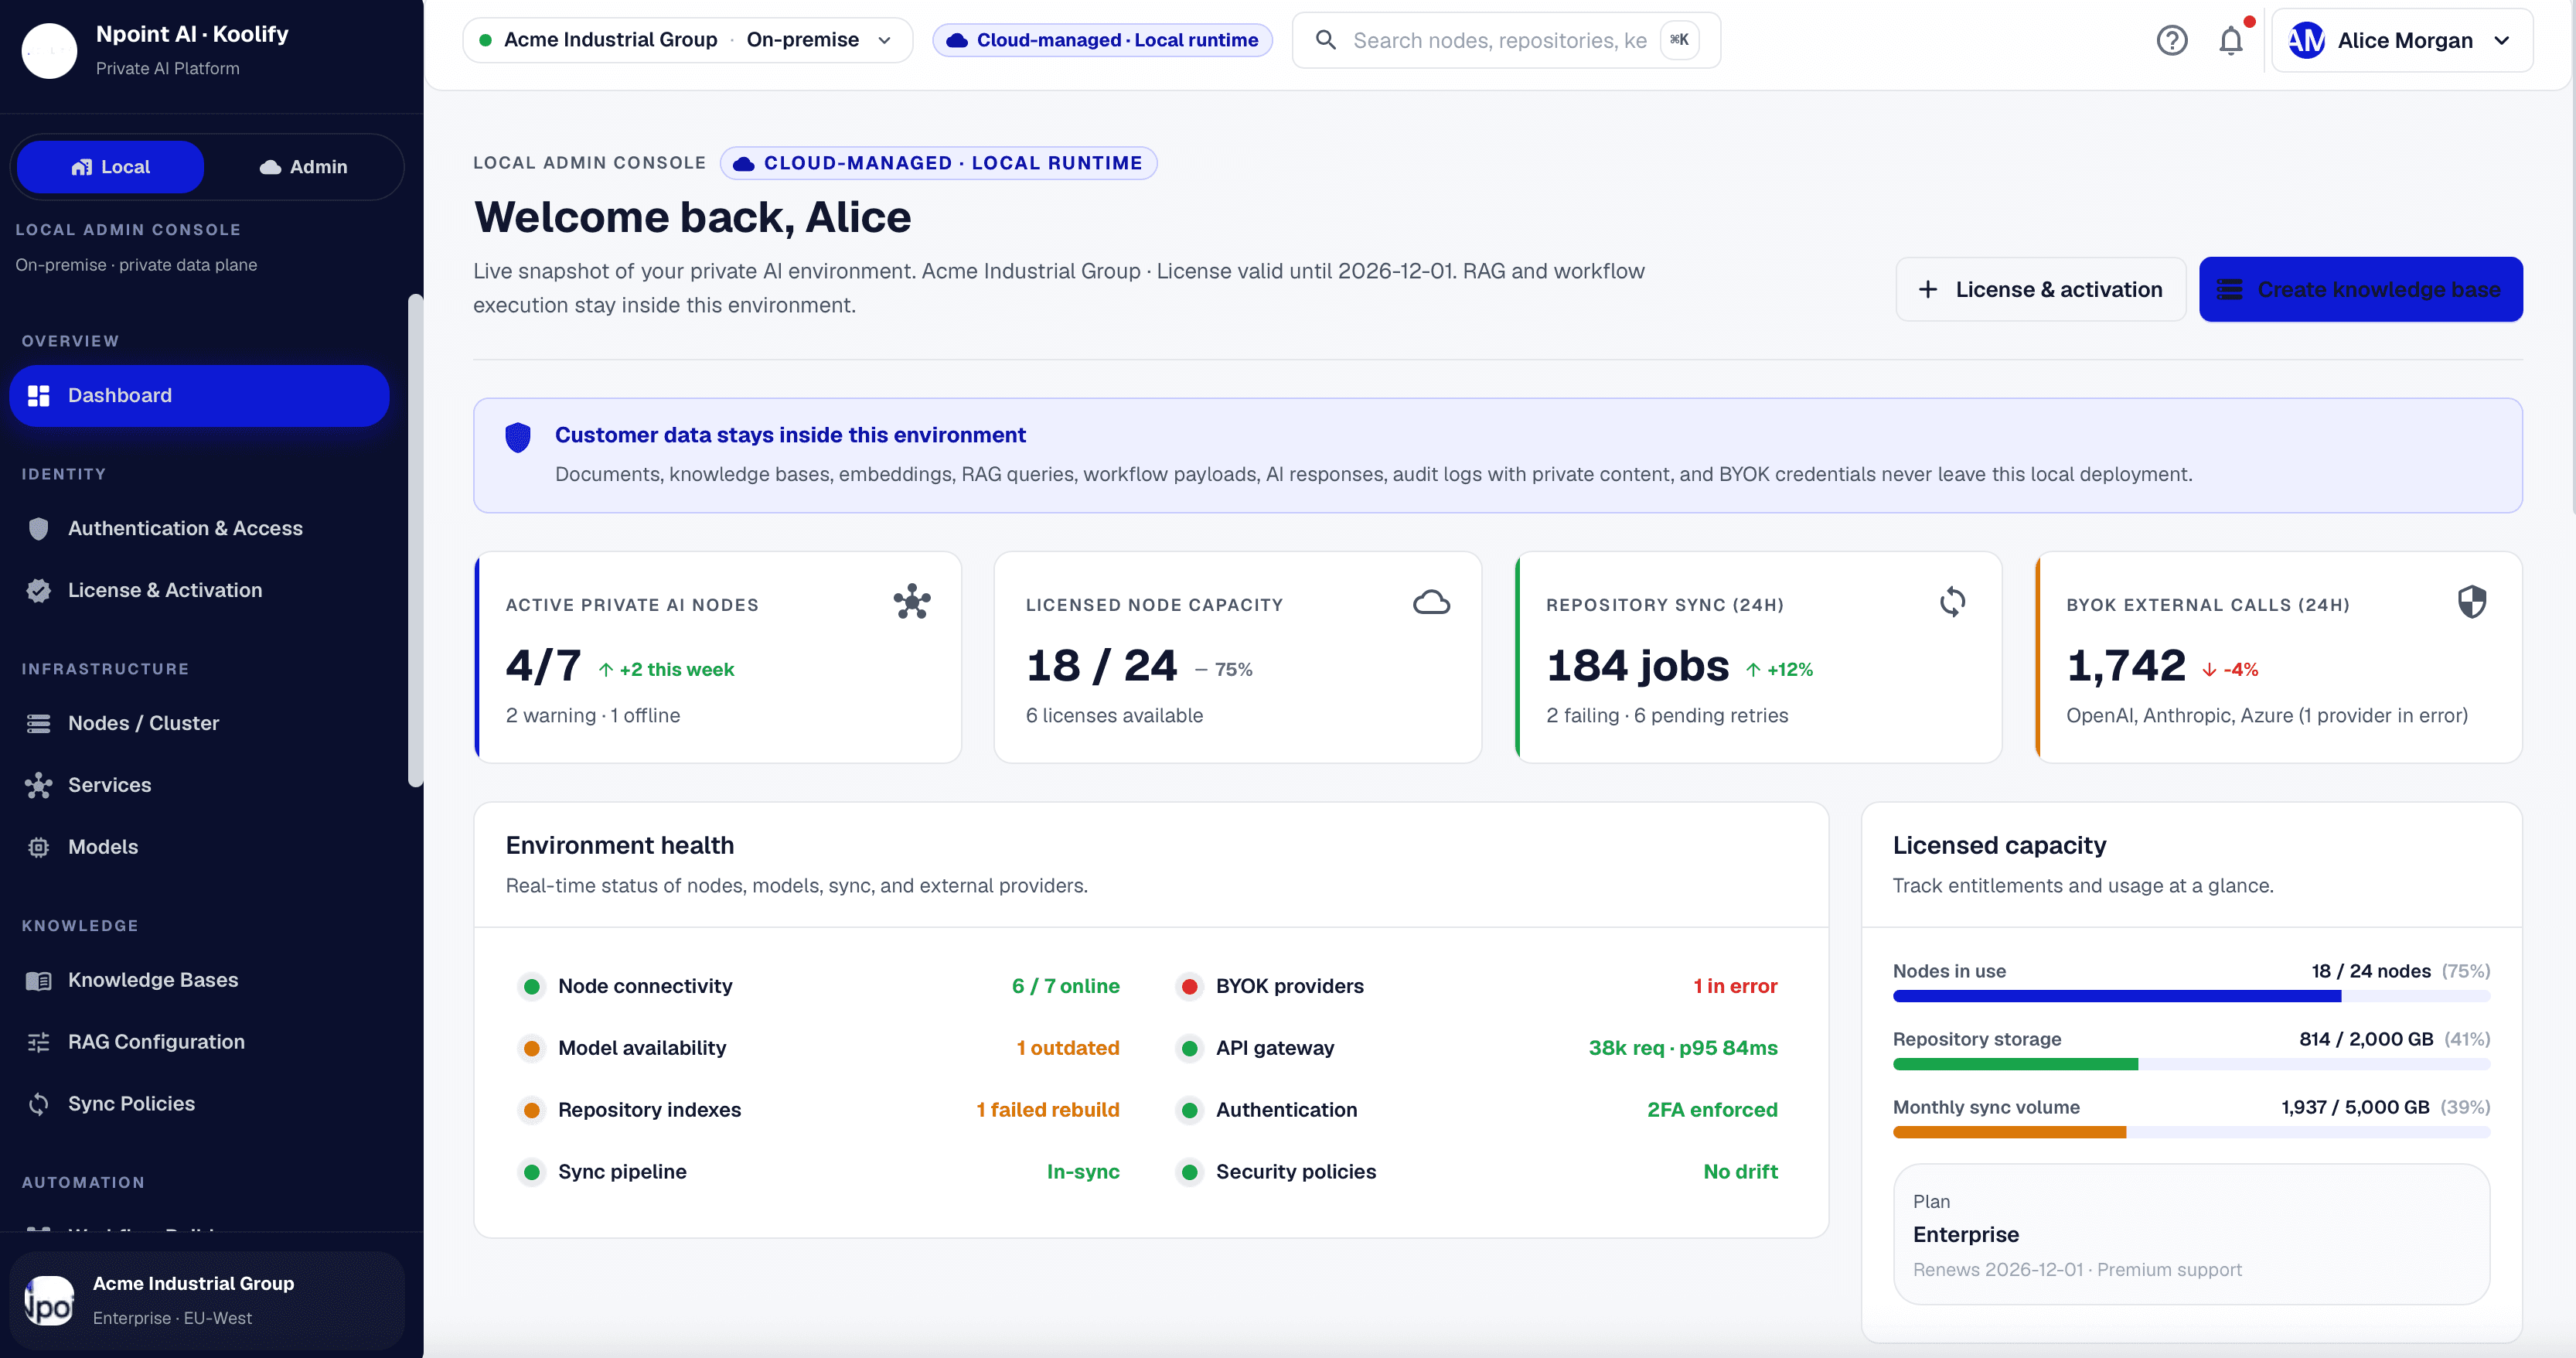The image size is (2576, 1358).
Task: Click the Nodes / Cluster server icon
Action: [38, 723]
